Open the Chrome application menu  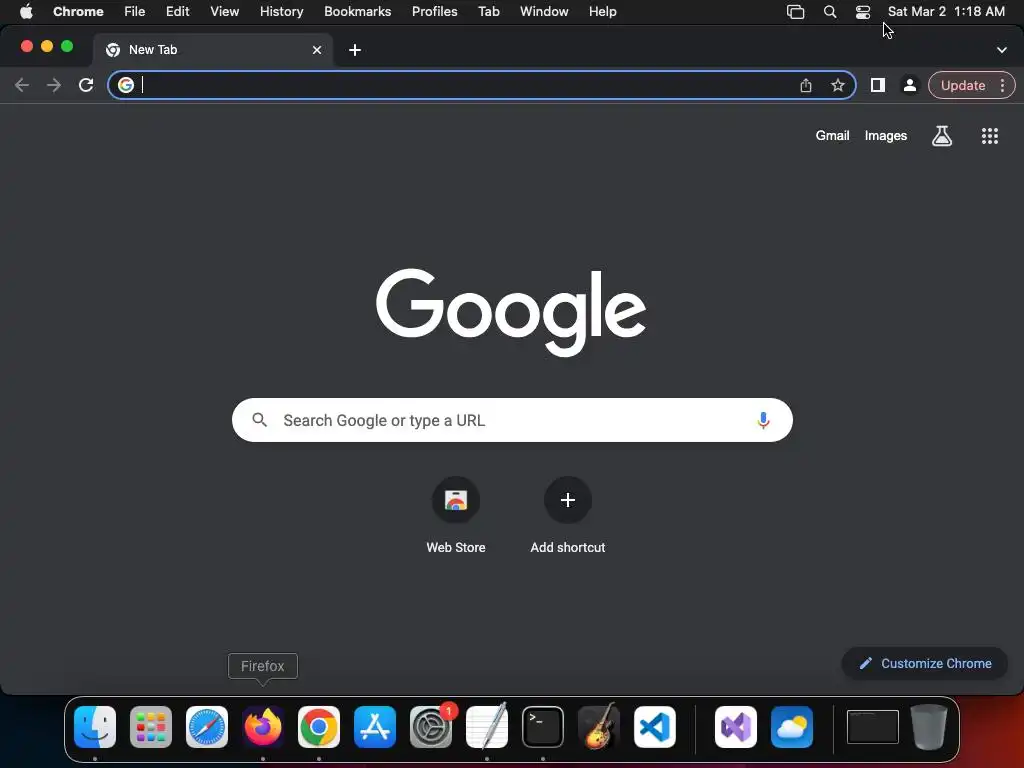tap(78, 12)
